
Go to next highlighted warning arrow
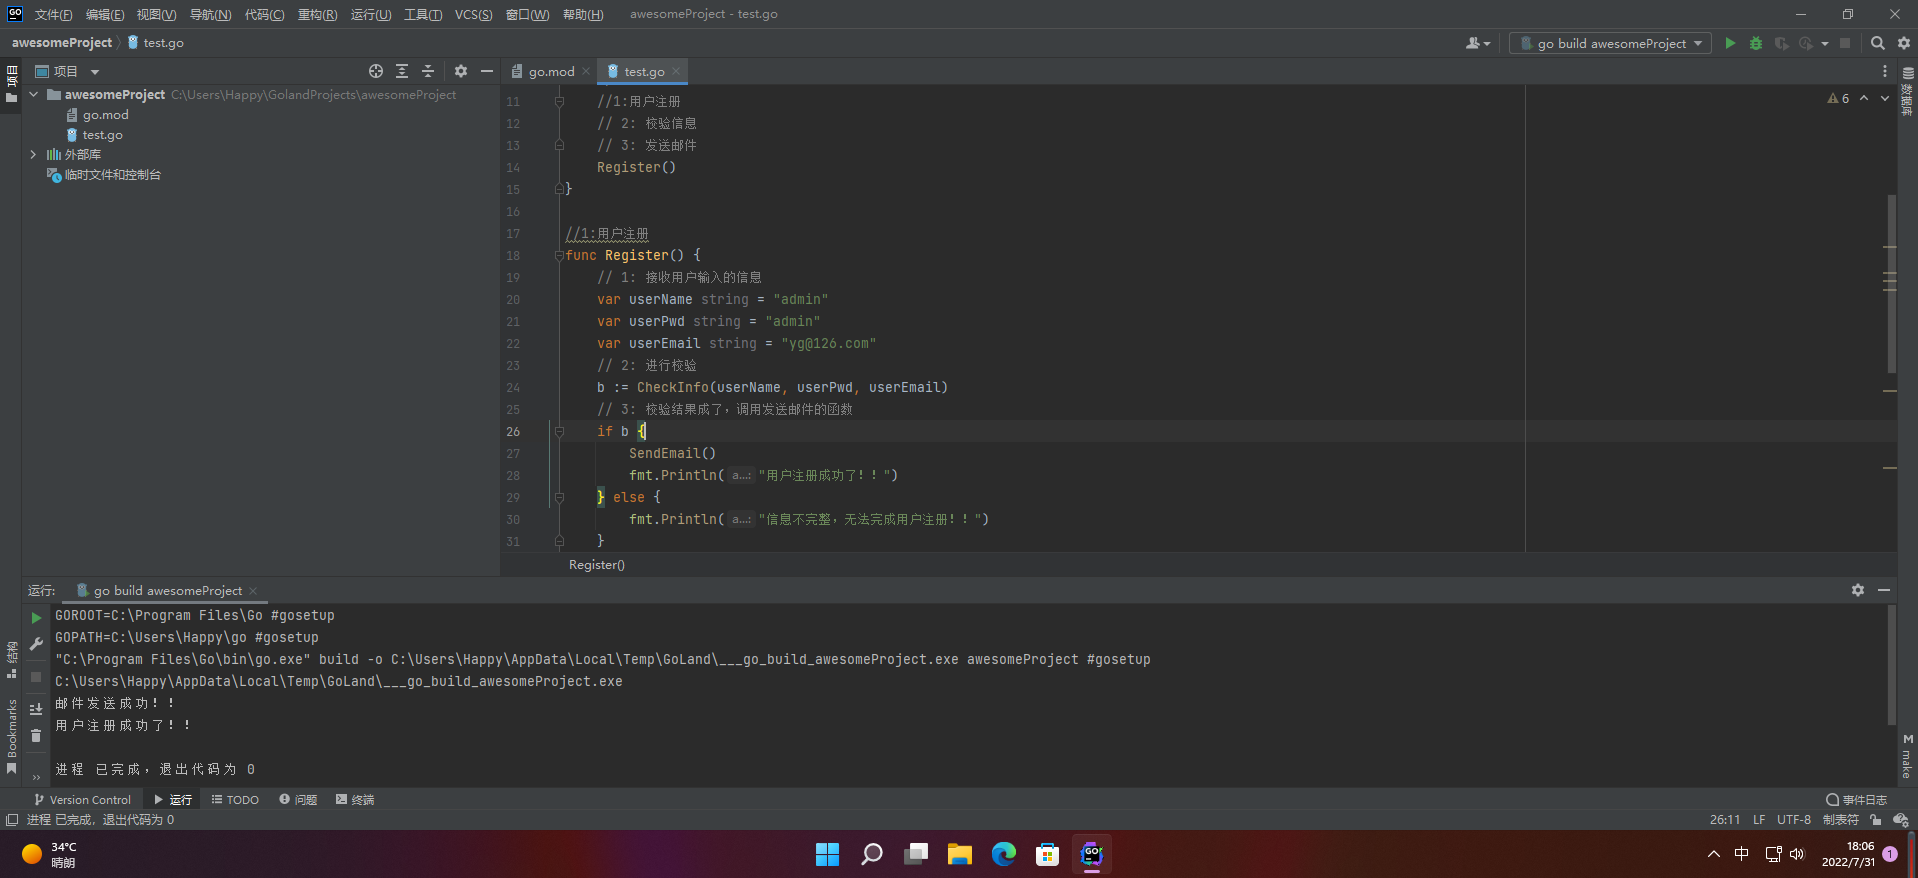[1885, 98]
